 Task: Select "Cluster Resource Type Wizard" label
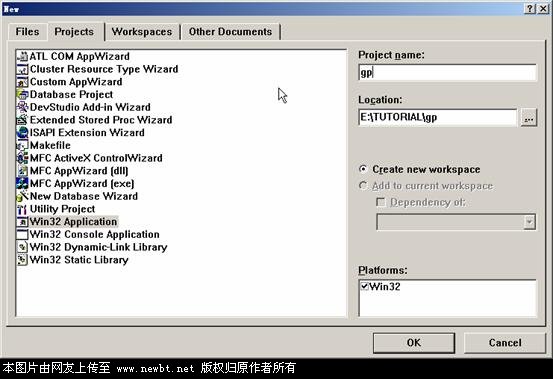(104, 69)
